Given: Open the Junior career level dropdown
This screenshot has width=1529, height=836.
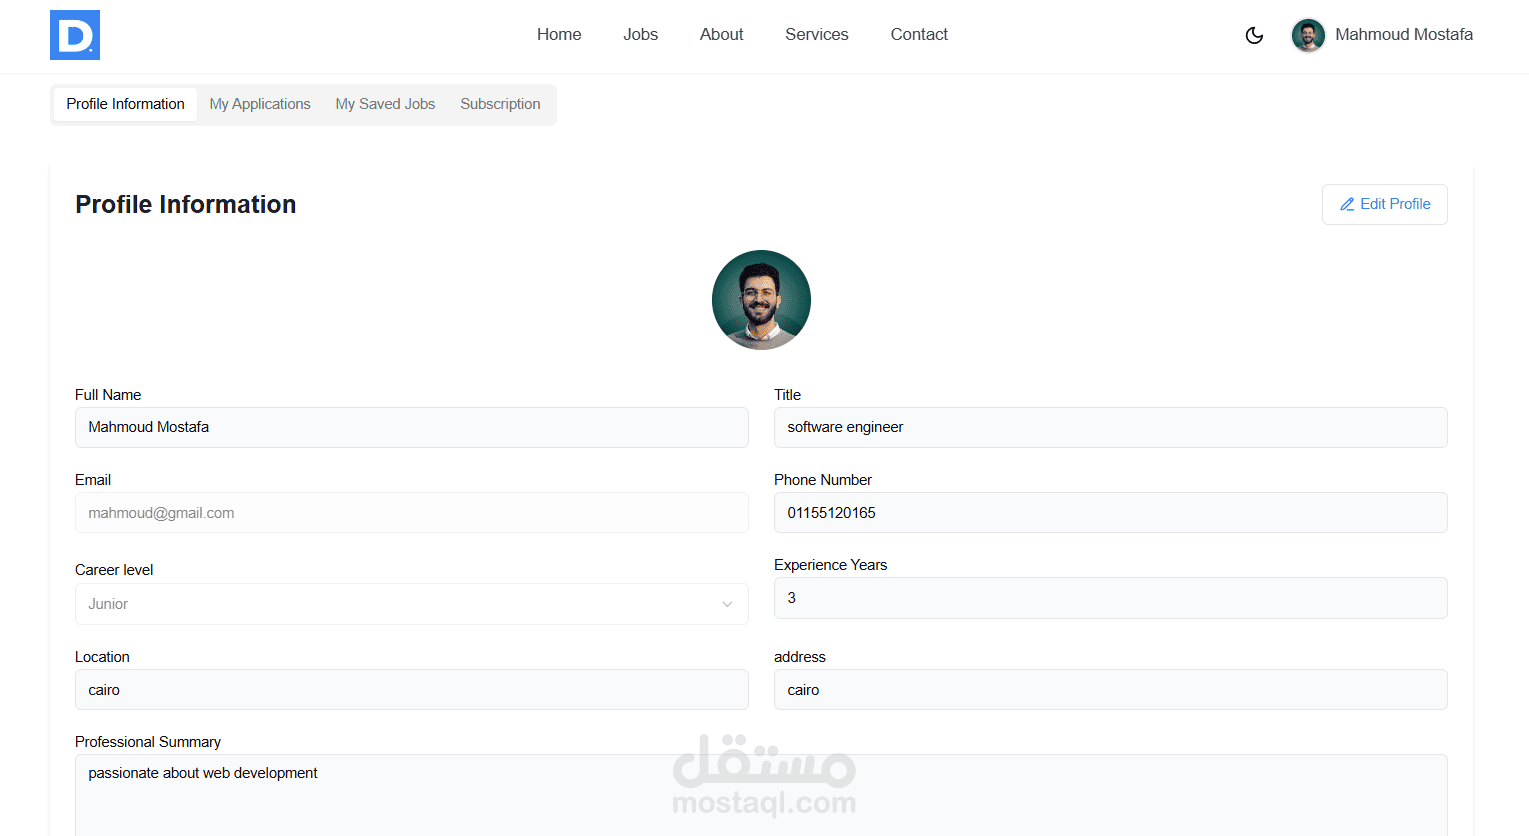Looking at the screenshot, I should 412,604.
